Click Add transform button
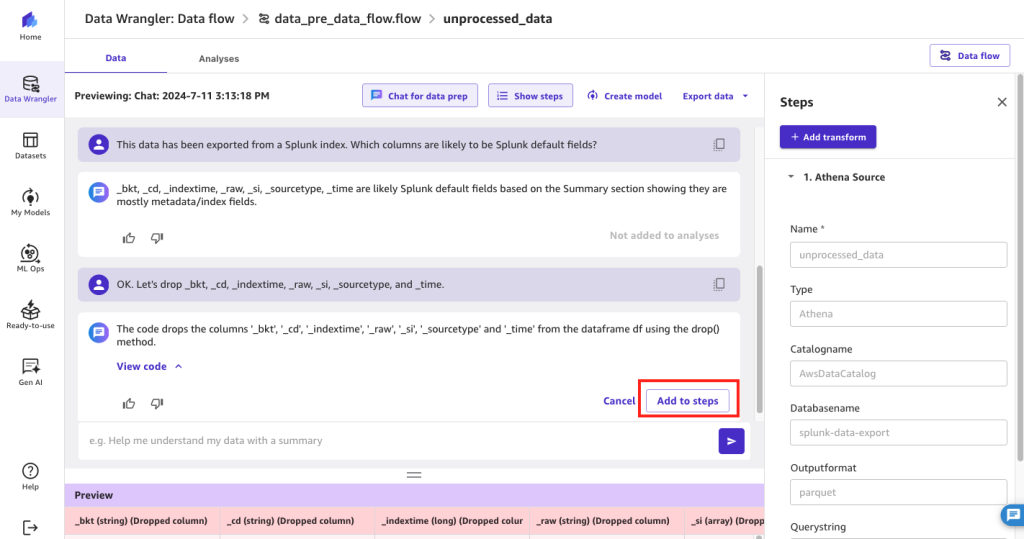Image resolution: width=1024 pixels, height=539 pixels. point(828,137)
